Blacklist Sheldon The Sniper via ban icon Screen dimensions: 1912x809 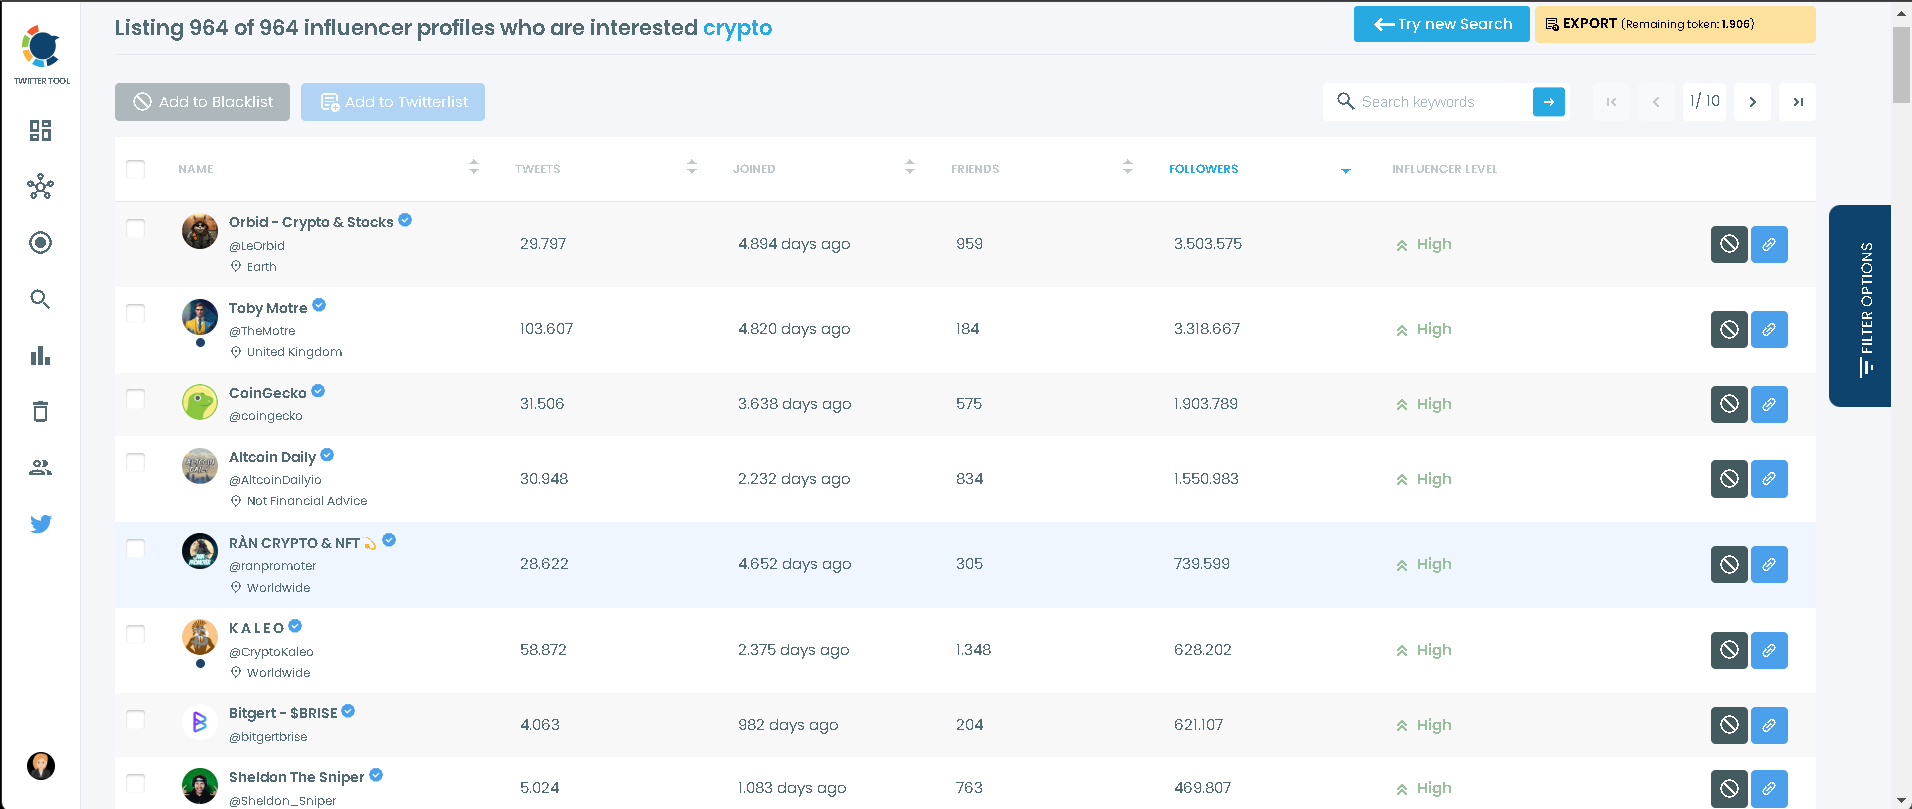(1729, 788)
